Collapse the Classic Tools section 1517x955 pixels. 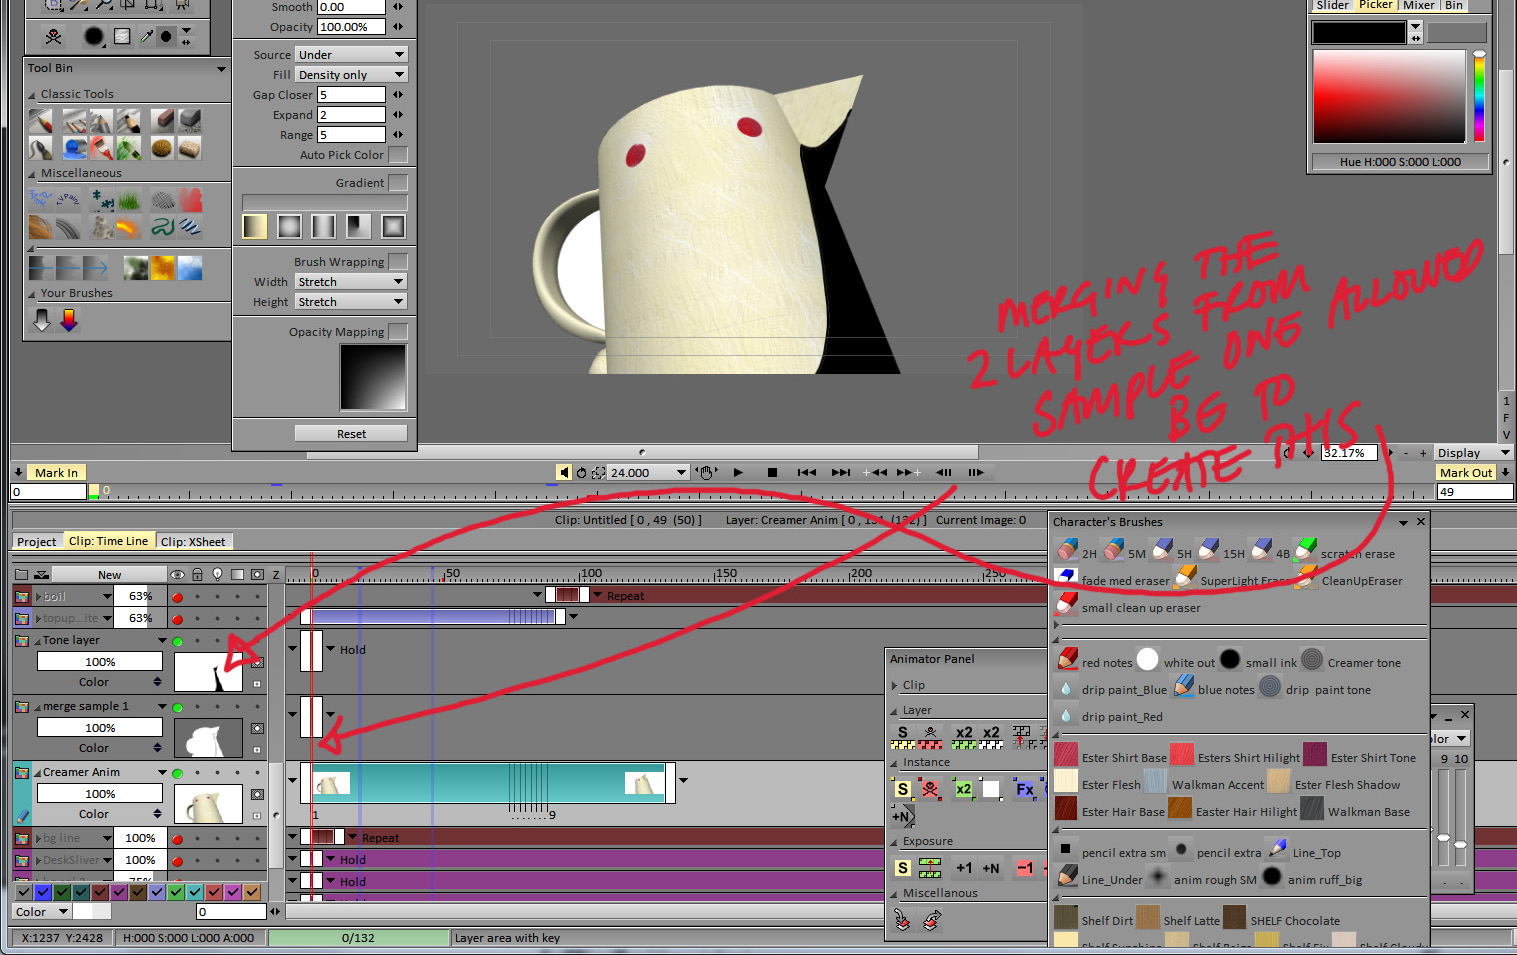[32, 95]
